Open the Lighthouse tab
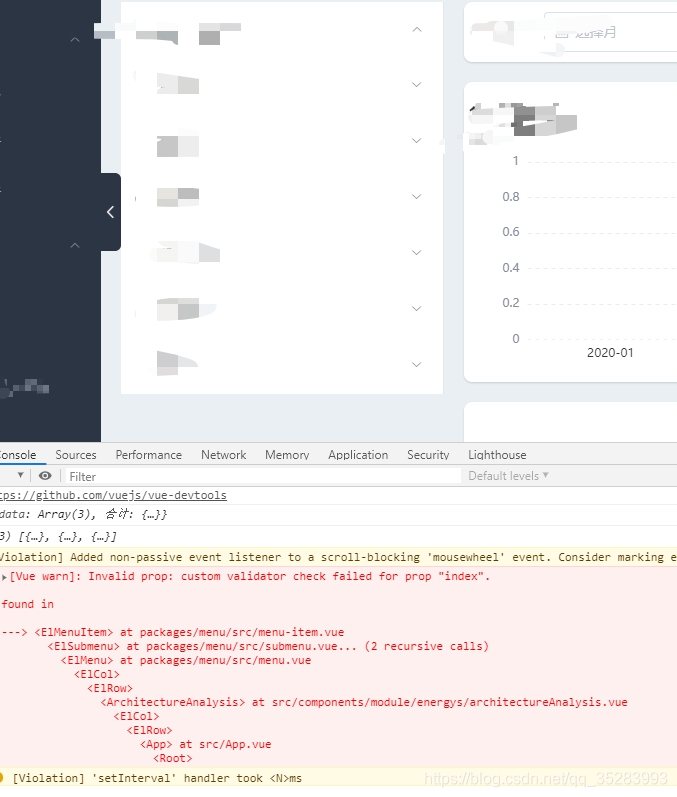The image size is (677, 797). tap(497, 455)
